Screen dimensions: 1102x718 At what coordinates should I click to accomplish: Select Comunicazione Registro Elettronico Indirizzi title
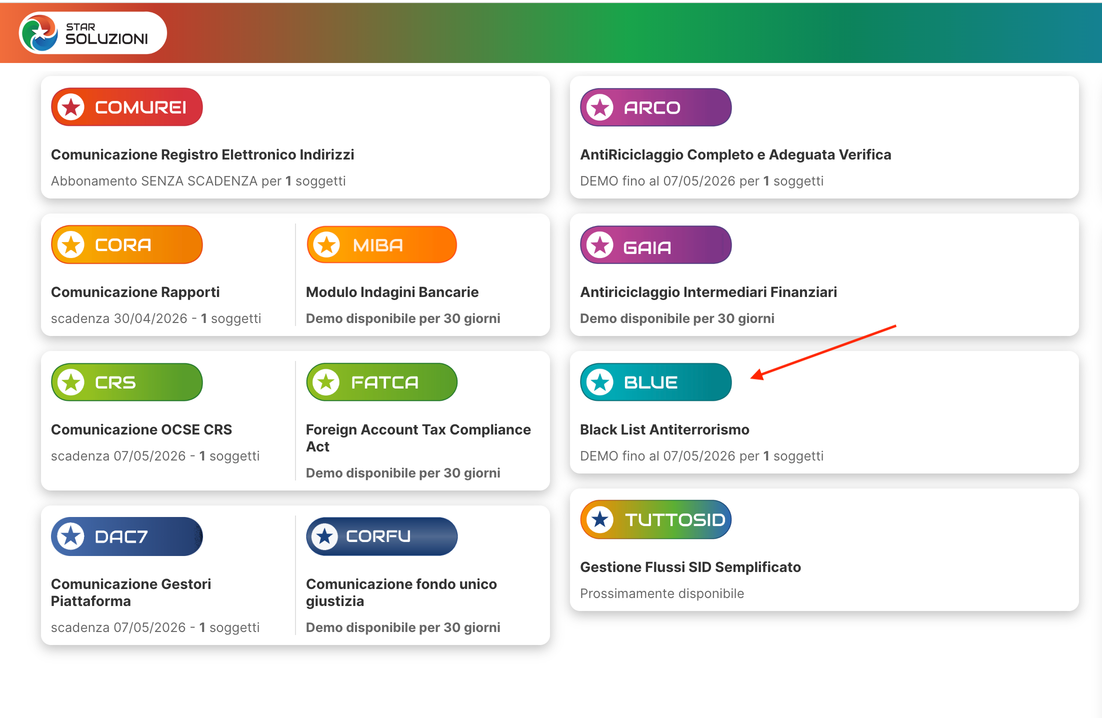[x=202, y=155]
